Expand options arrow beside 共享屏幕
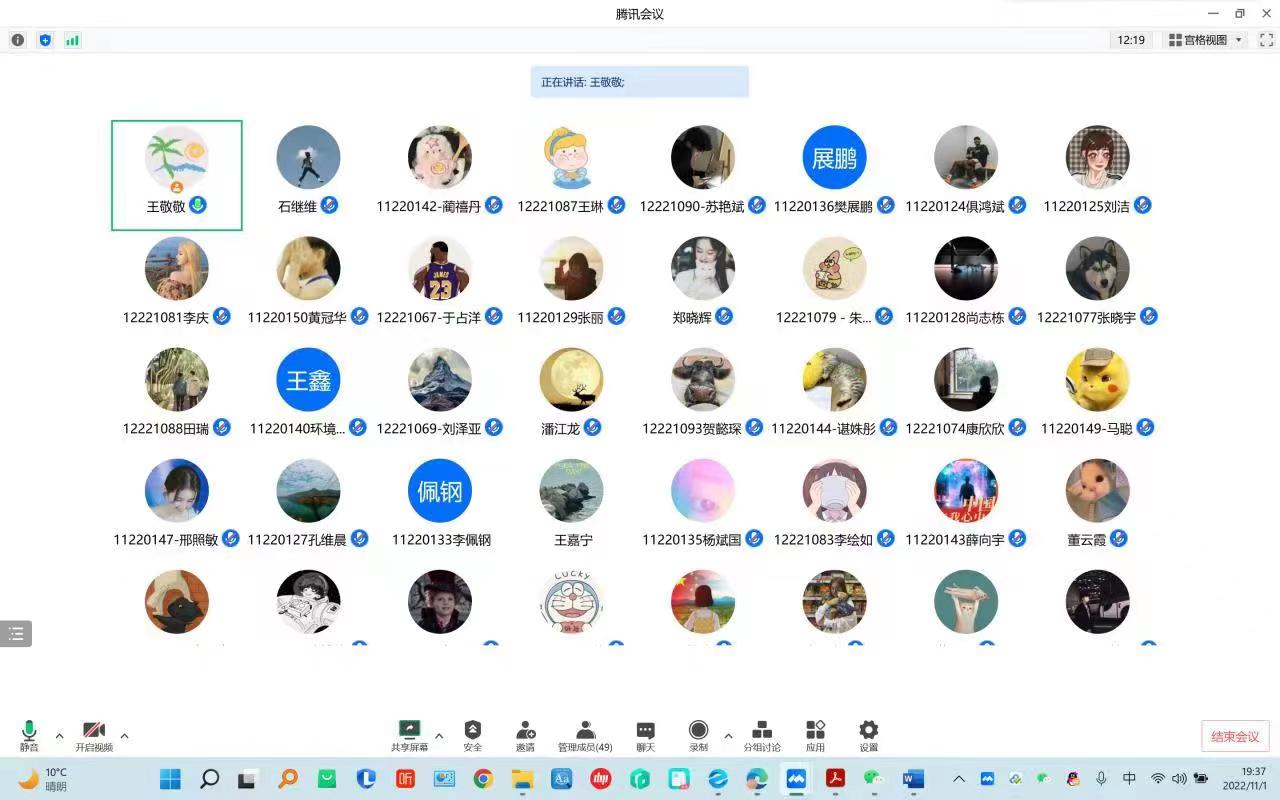 tap(439, 736)
